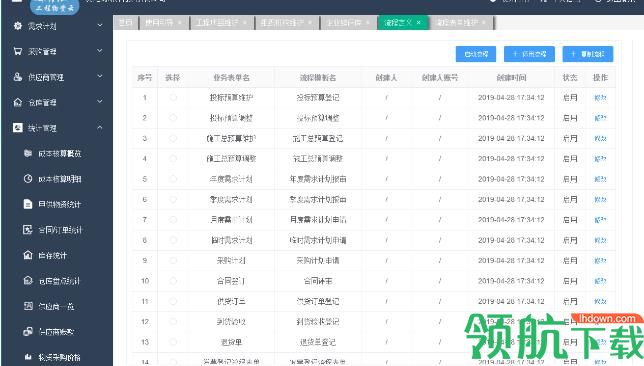Open the 供应商一览 menu item

point(56,306)
